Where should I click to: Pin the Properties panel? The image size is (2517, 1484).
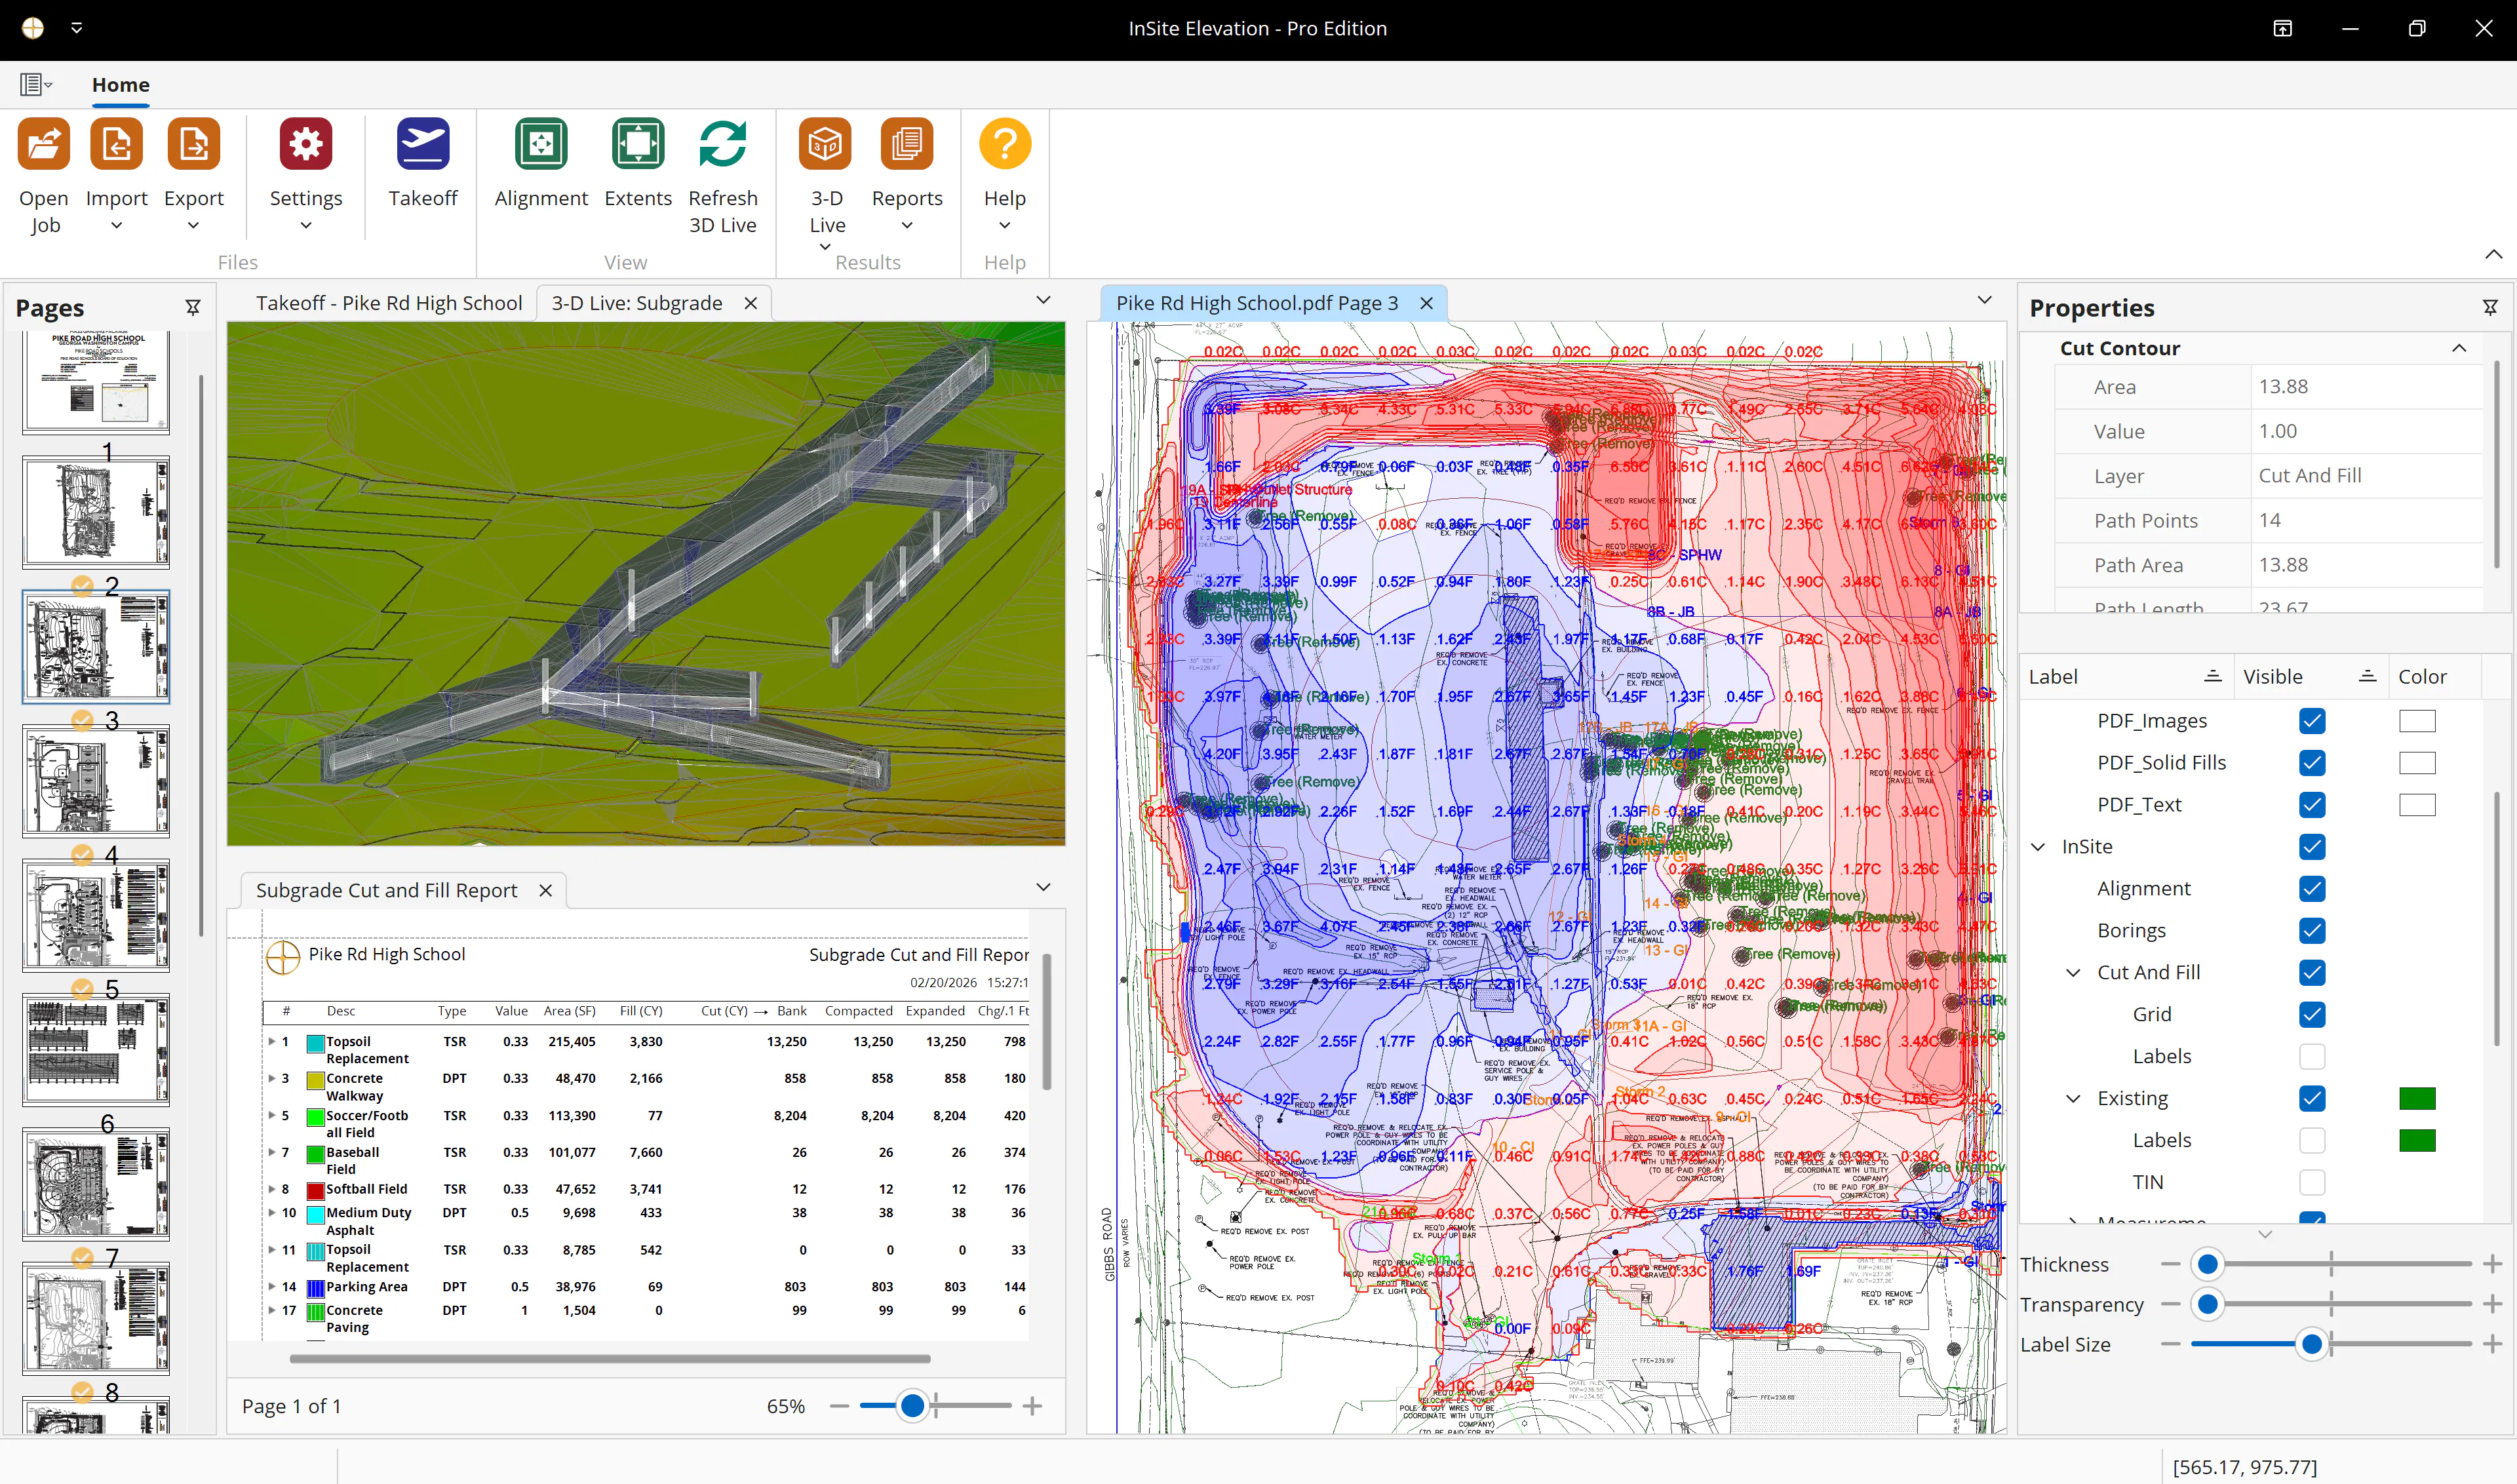(2490, 308)
